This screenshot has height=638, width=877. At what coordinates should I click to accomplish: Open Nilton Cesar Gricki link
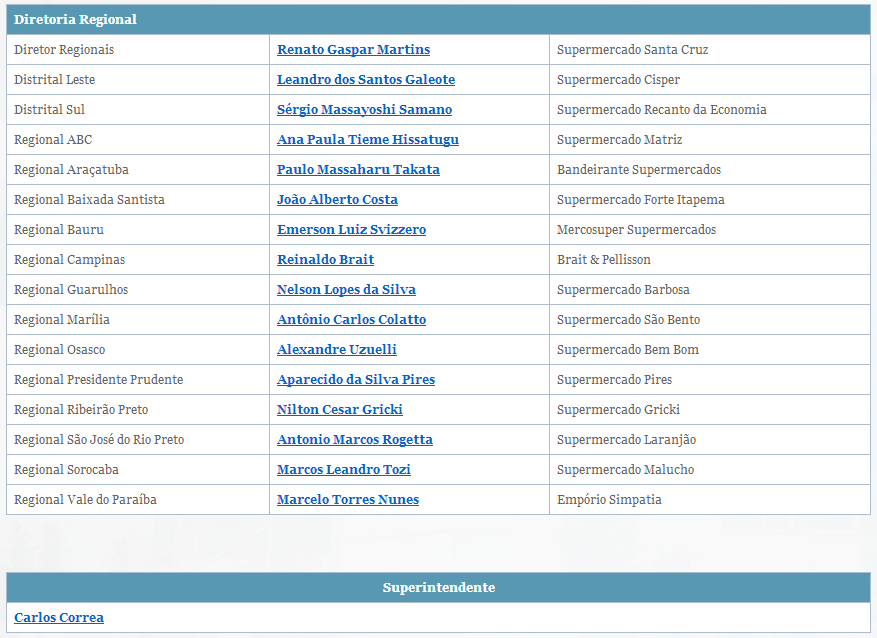click(x=340, y=410)
